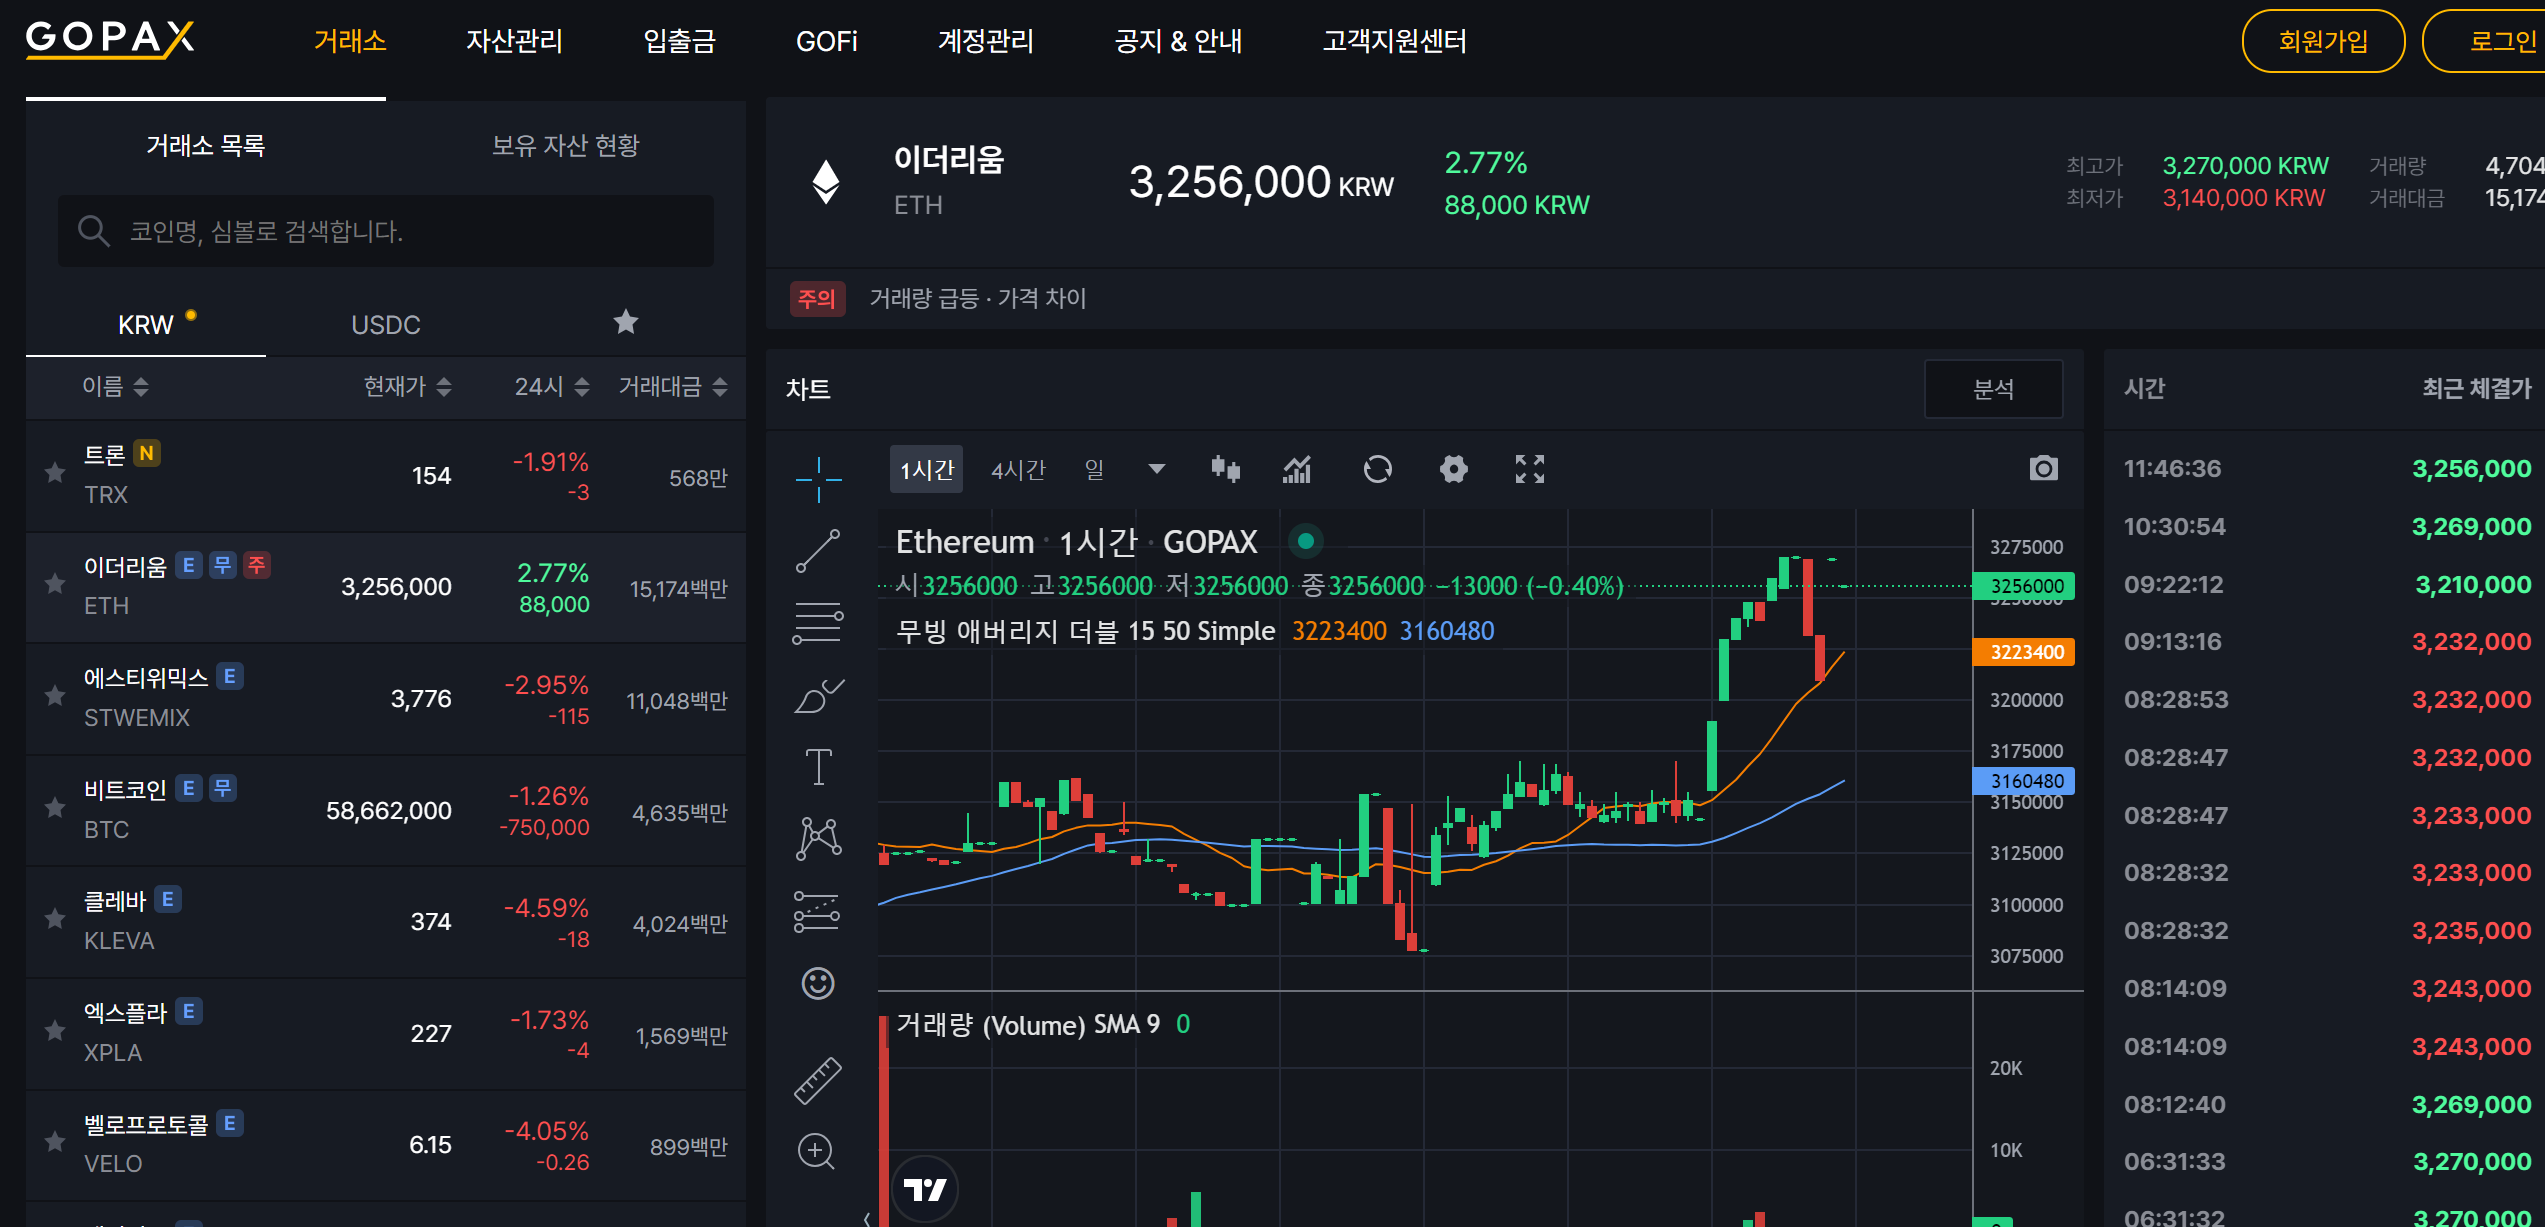Select the USDC market tab
The height and width of the screenshot is (1227, 2545).
(x=386, y=325)
